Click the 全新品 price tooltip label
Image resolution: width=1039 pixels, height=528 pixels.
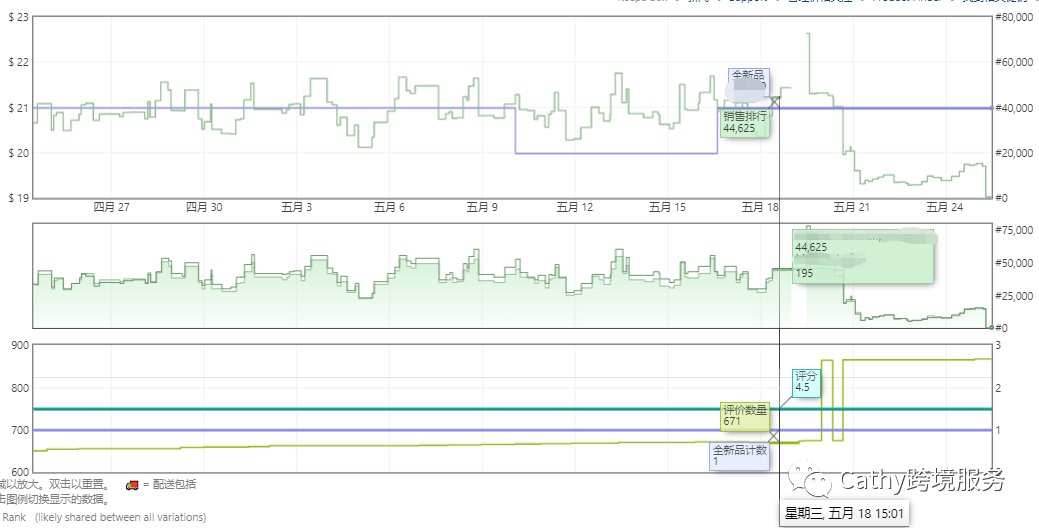tap(748, 75)
